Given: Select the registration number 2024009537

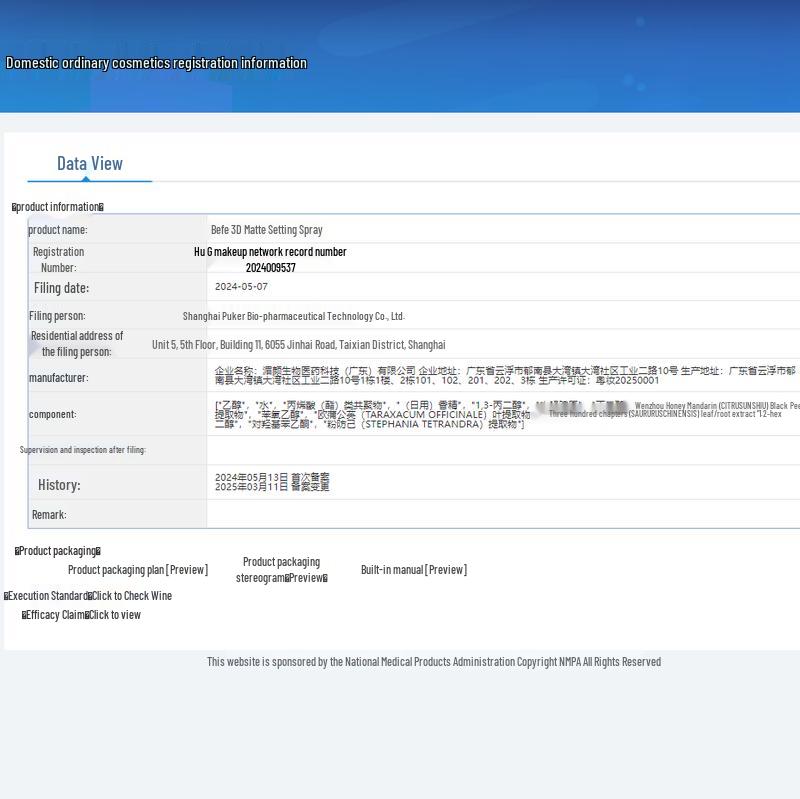Looking at the screenshot, I should coord(270,268).
